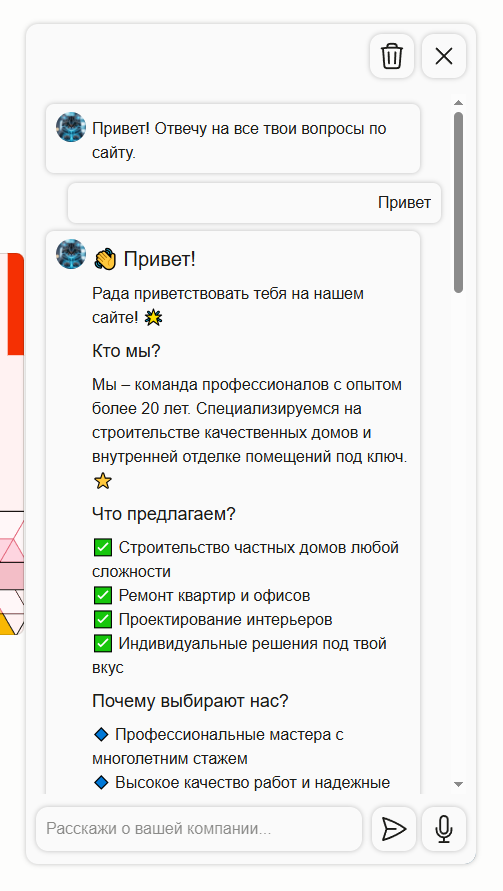Select the heading 'Что предлагаем?'

tap(164, 514)
